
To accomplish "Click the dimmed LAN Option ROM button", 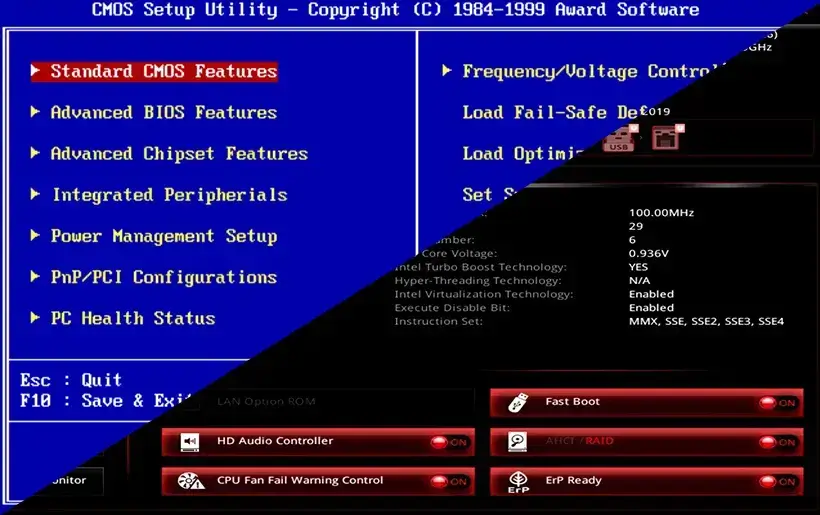I will (x=318, y=402).
